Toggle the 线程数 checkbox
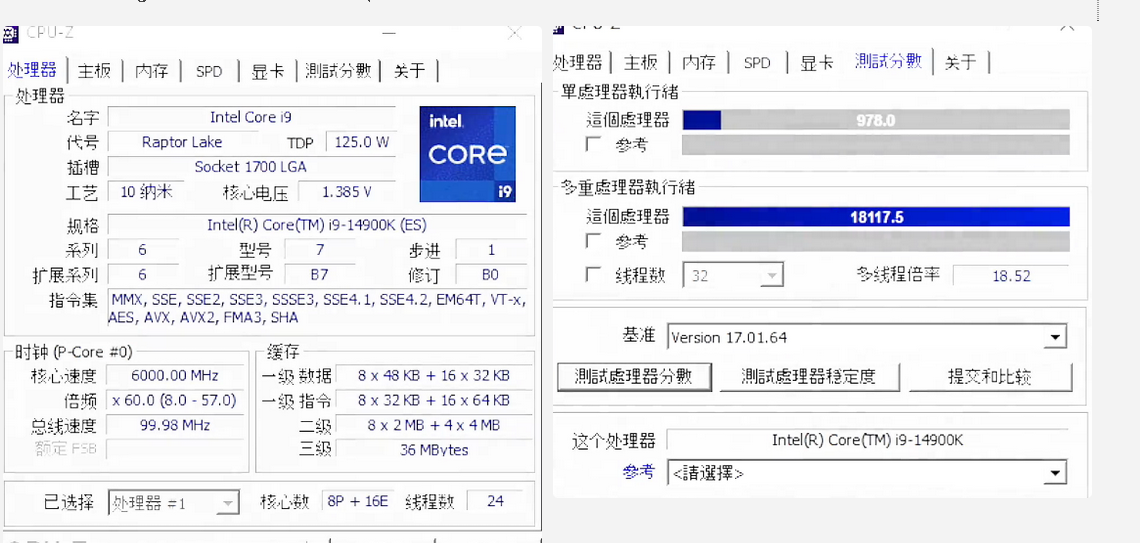Screen dimensions: 1140x543 pos(593,275)
